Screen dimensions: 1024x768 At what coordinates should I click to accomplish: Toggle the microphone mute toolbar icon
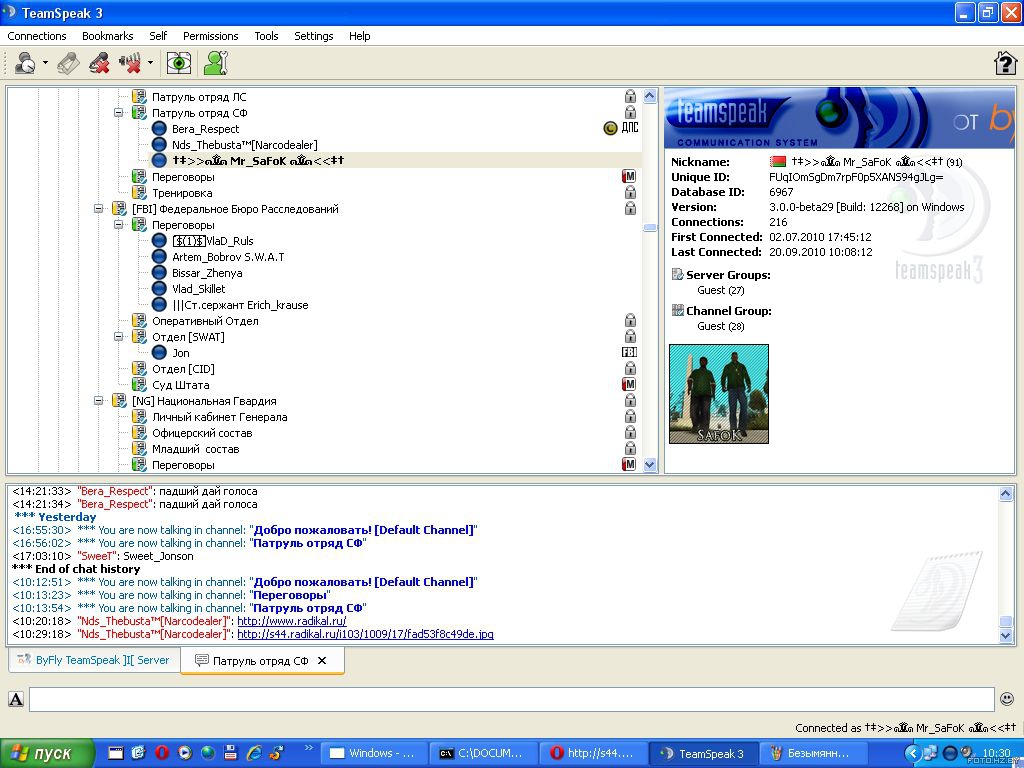coord(99,63)
